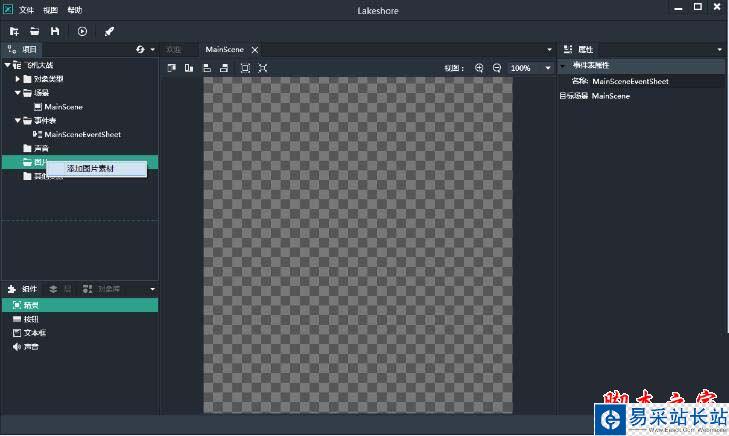Open the 视图 menu
This screenshot has width=729, height=436.
pos(50,10)
